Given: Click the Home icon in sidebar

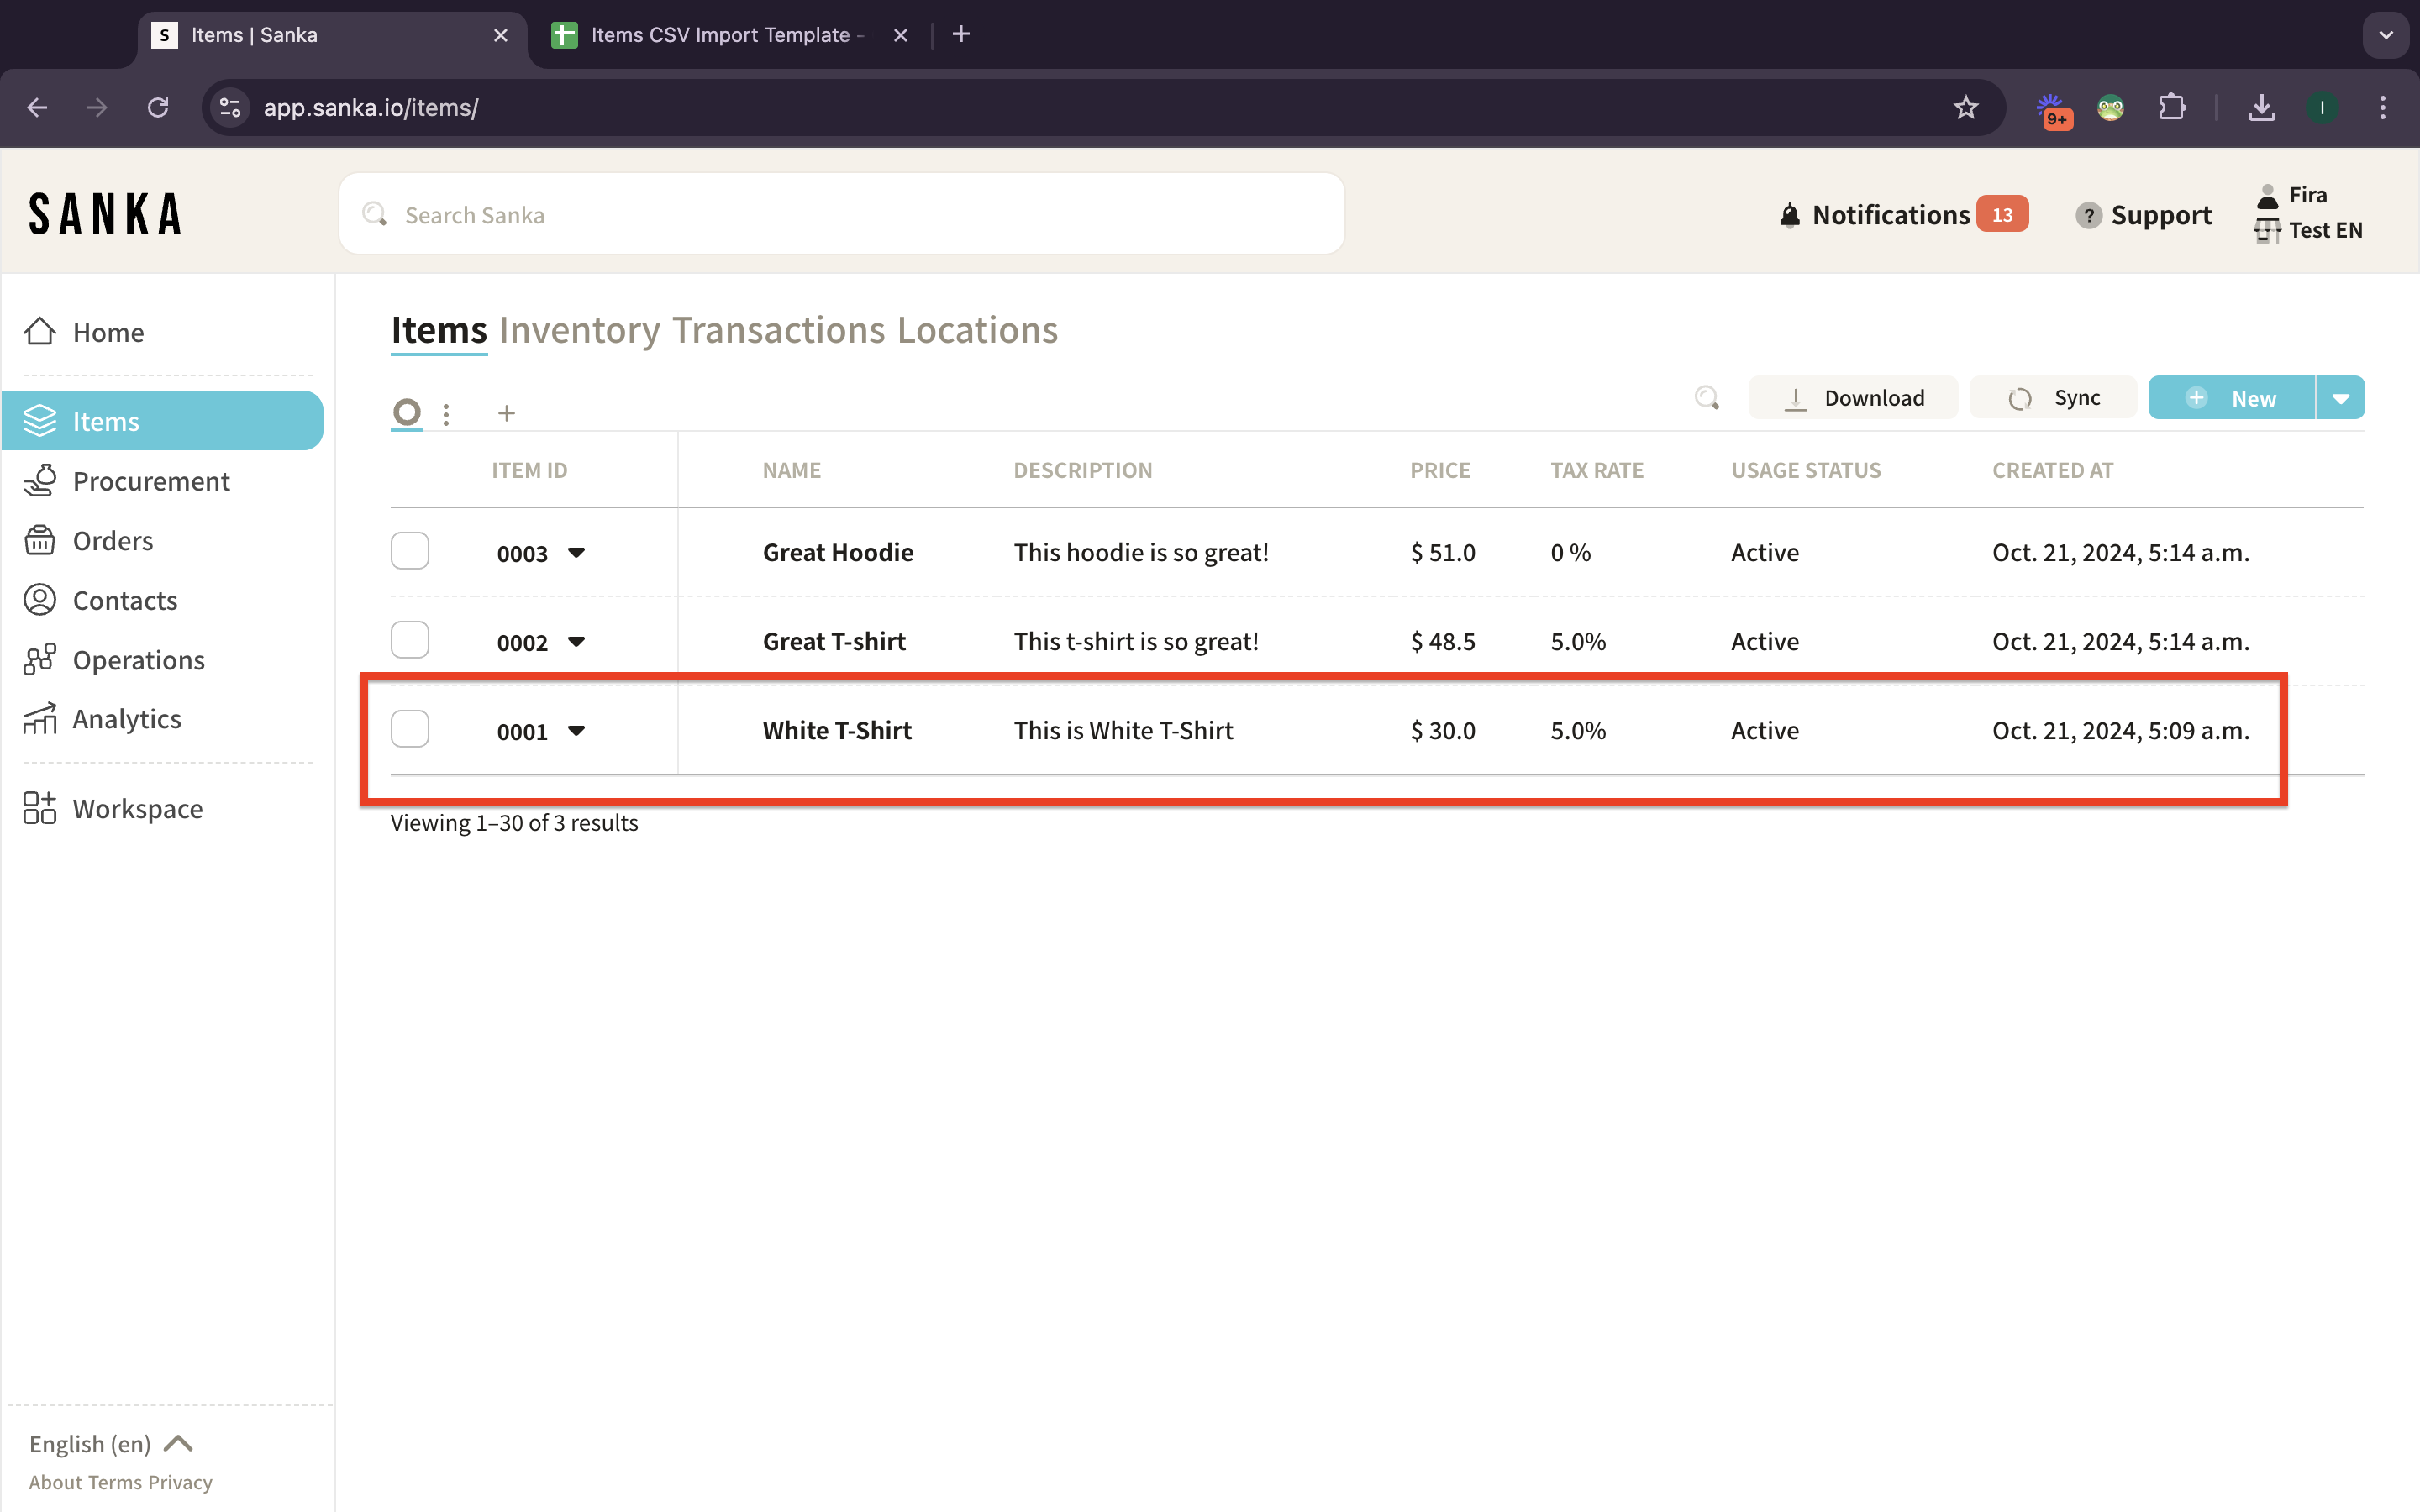Looking at the screenshot, I should click(x=40, y=331).
